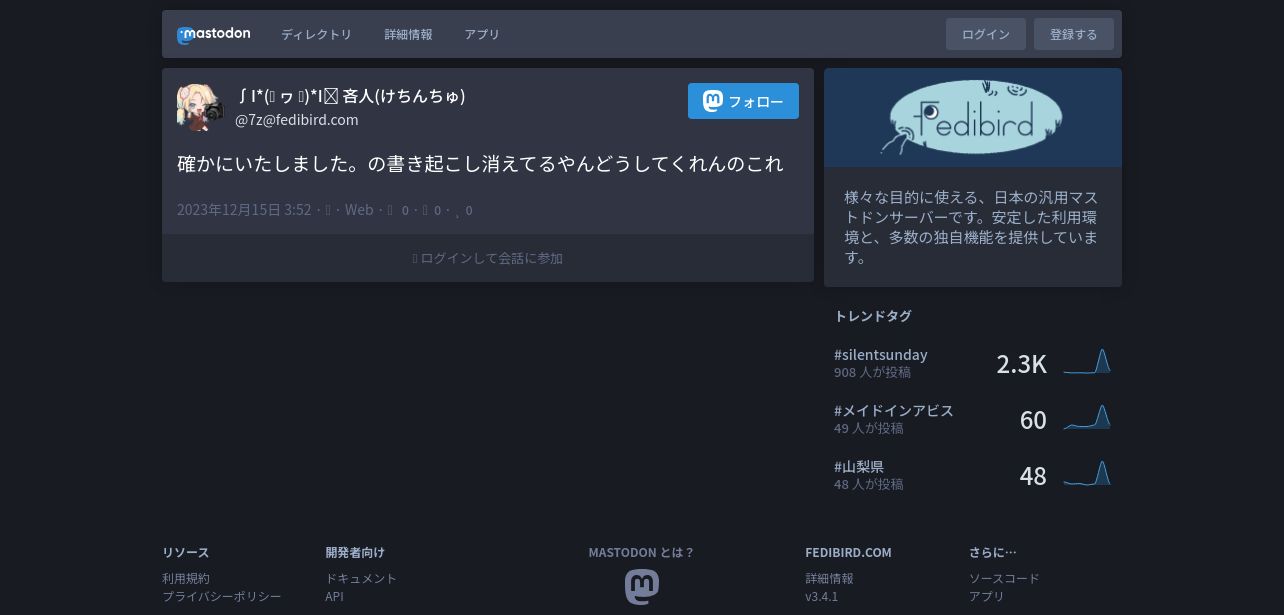Open the アプリ header link
The height and width of the screenshot is (615, 1284).
[x=482, y=34]
